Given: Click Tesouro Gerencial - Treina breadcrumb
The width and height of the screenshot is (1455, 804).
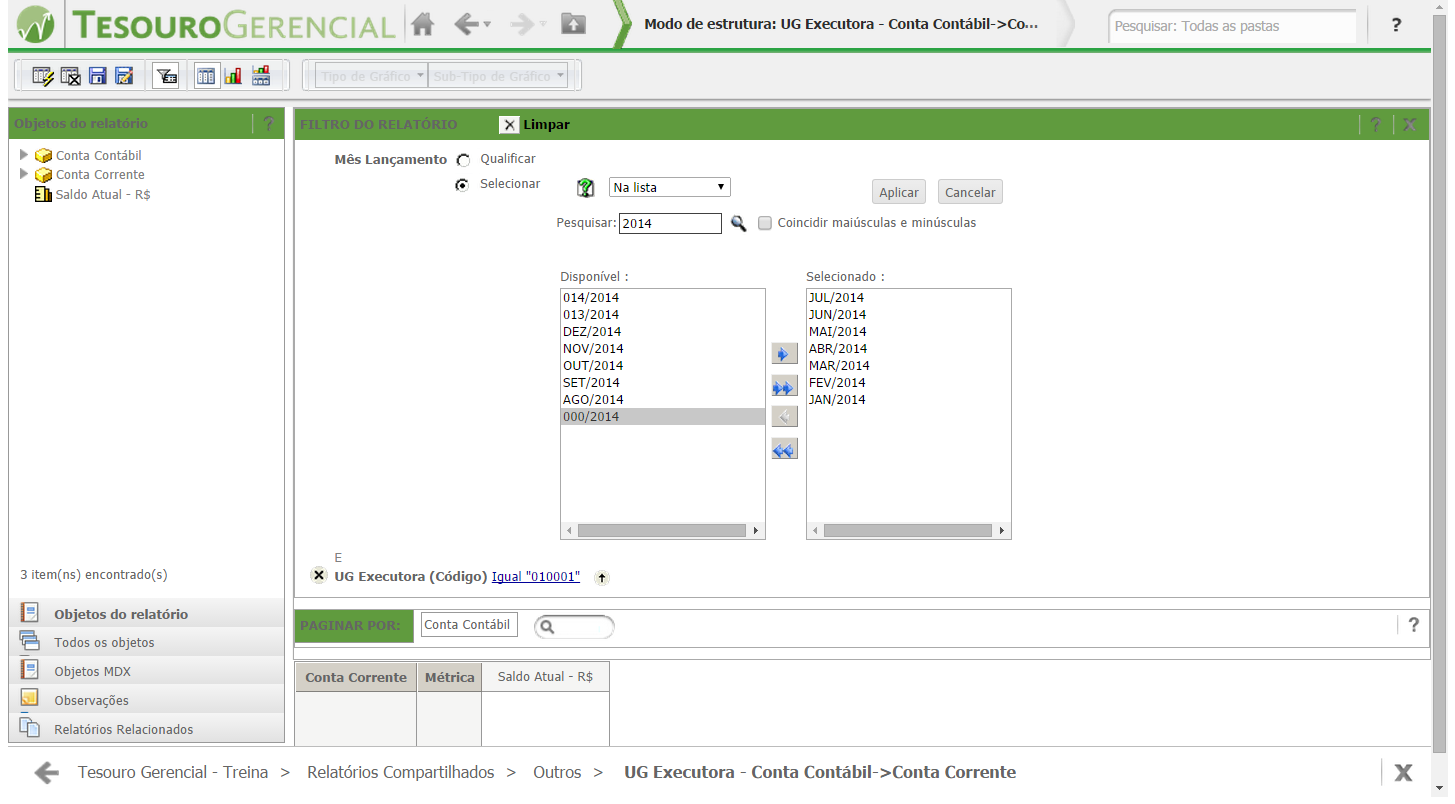Looking at the screenshot, I should point(173,772).
